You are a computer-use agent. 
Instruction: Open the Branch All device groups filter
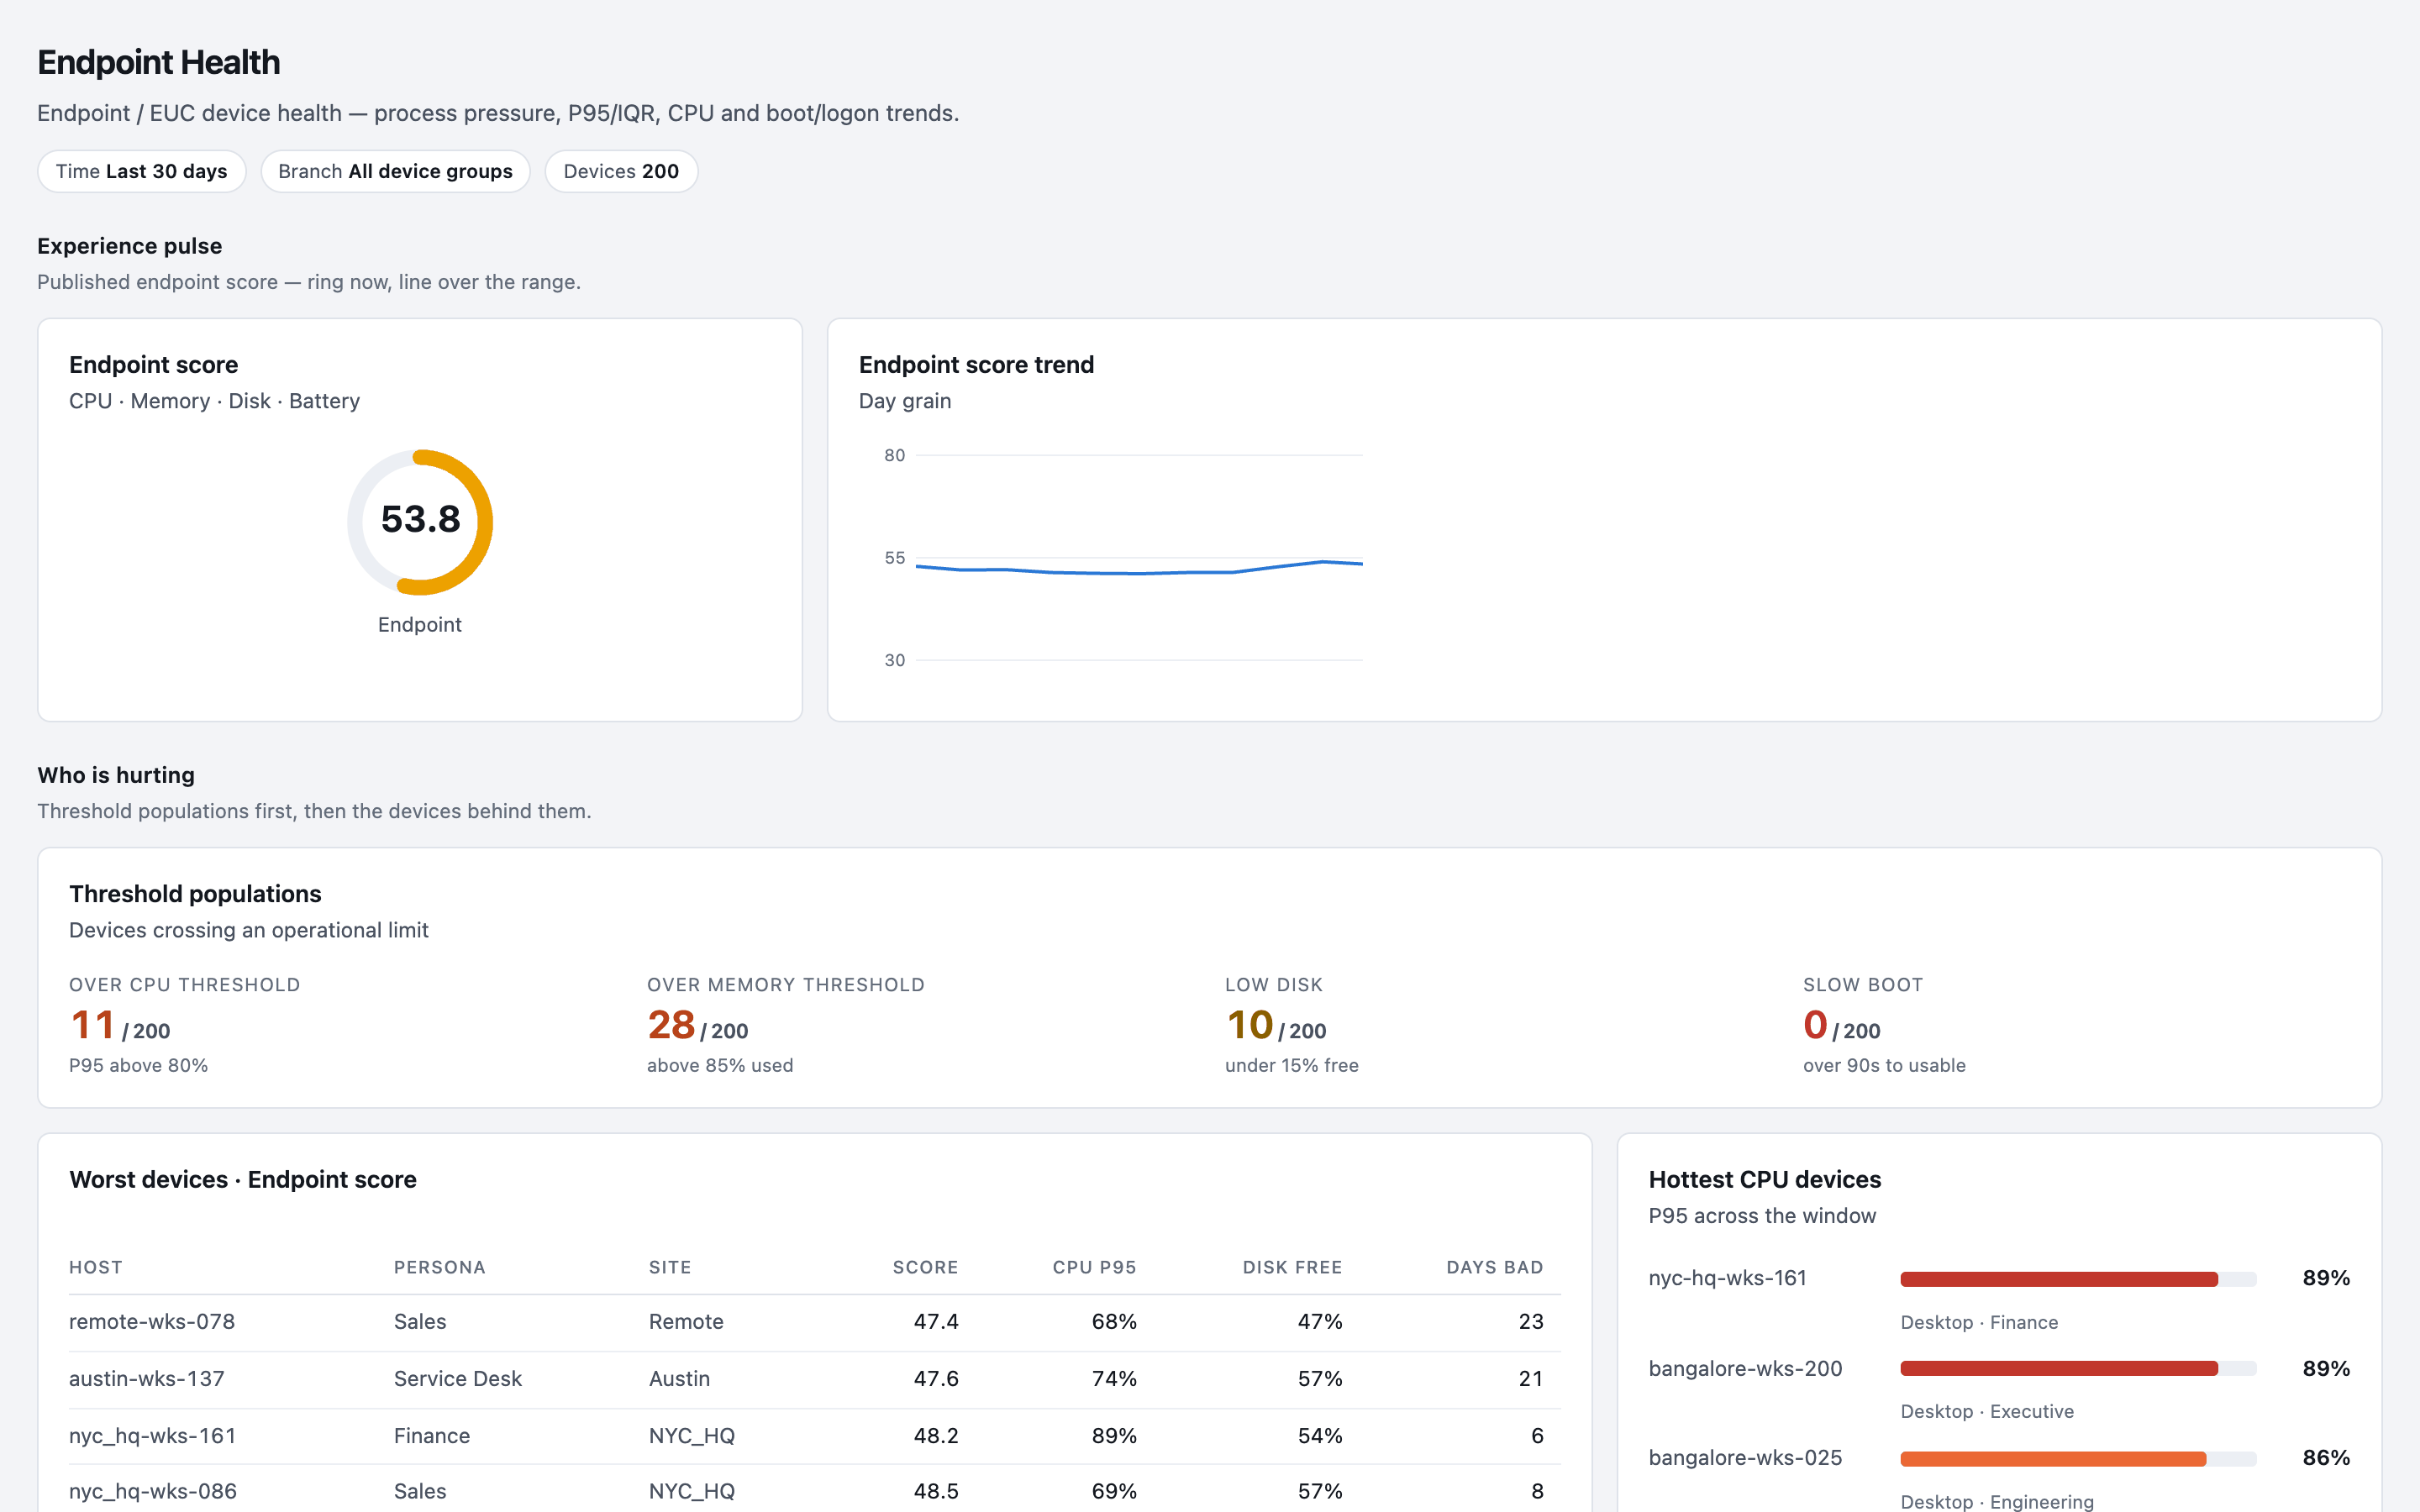395,171
